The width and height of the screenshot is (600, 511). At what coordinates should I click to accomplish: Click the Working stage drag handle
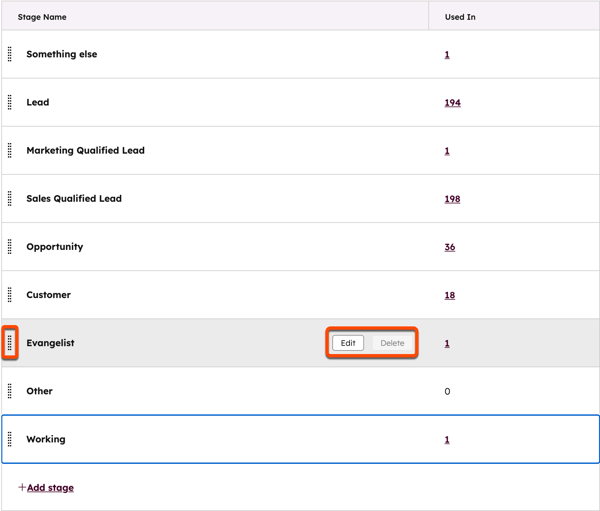pos(10,439)
